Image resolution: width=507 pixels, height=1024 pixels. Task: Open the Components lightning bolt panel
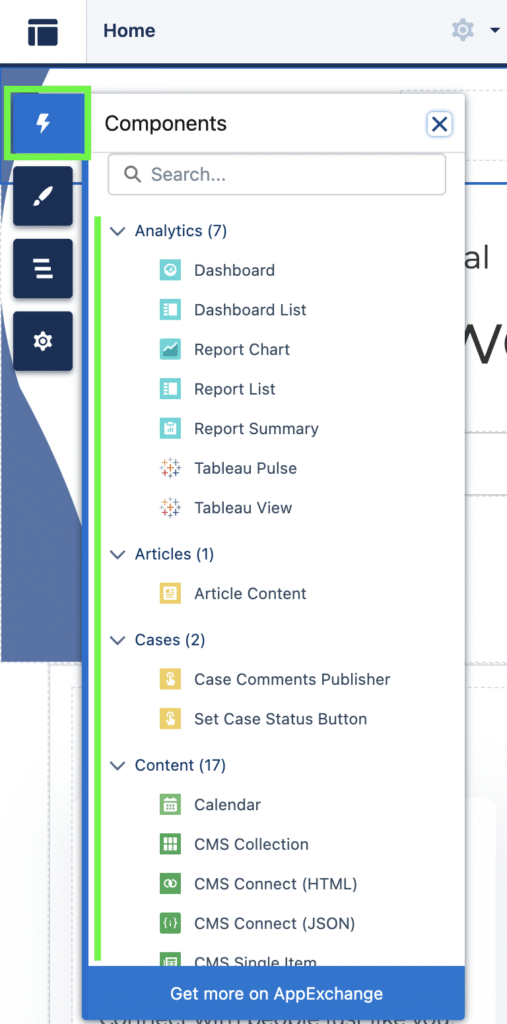[x=43, y=123]
